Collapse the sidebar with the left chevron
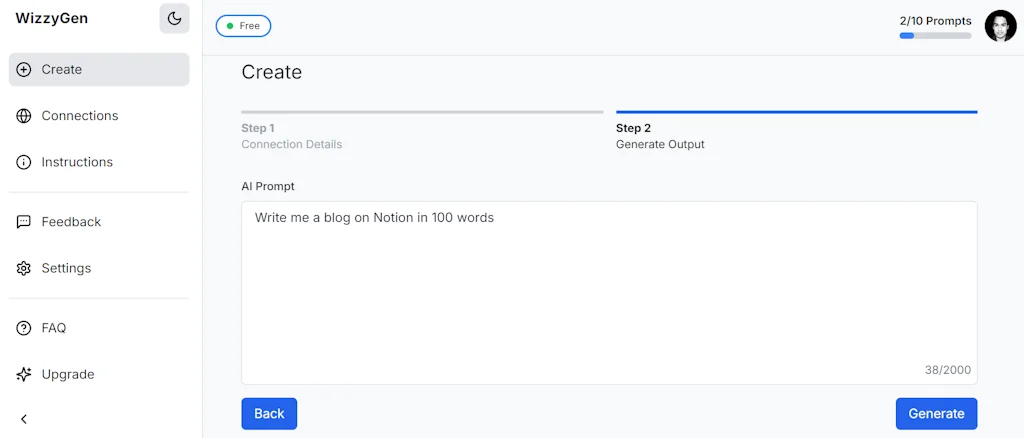The height and width of the screenshot is (438, 1024). pos(24,419)
